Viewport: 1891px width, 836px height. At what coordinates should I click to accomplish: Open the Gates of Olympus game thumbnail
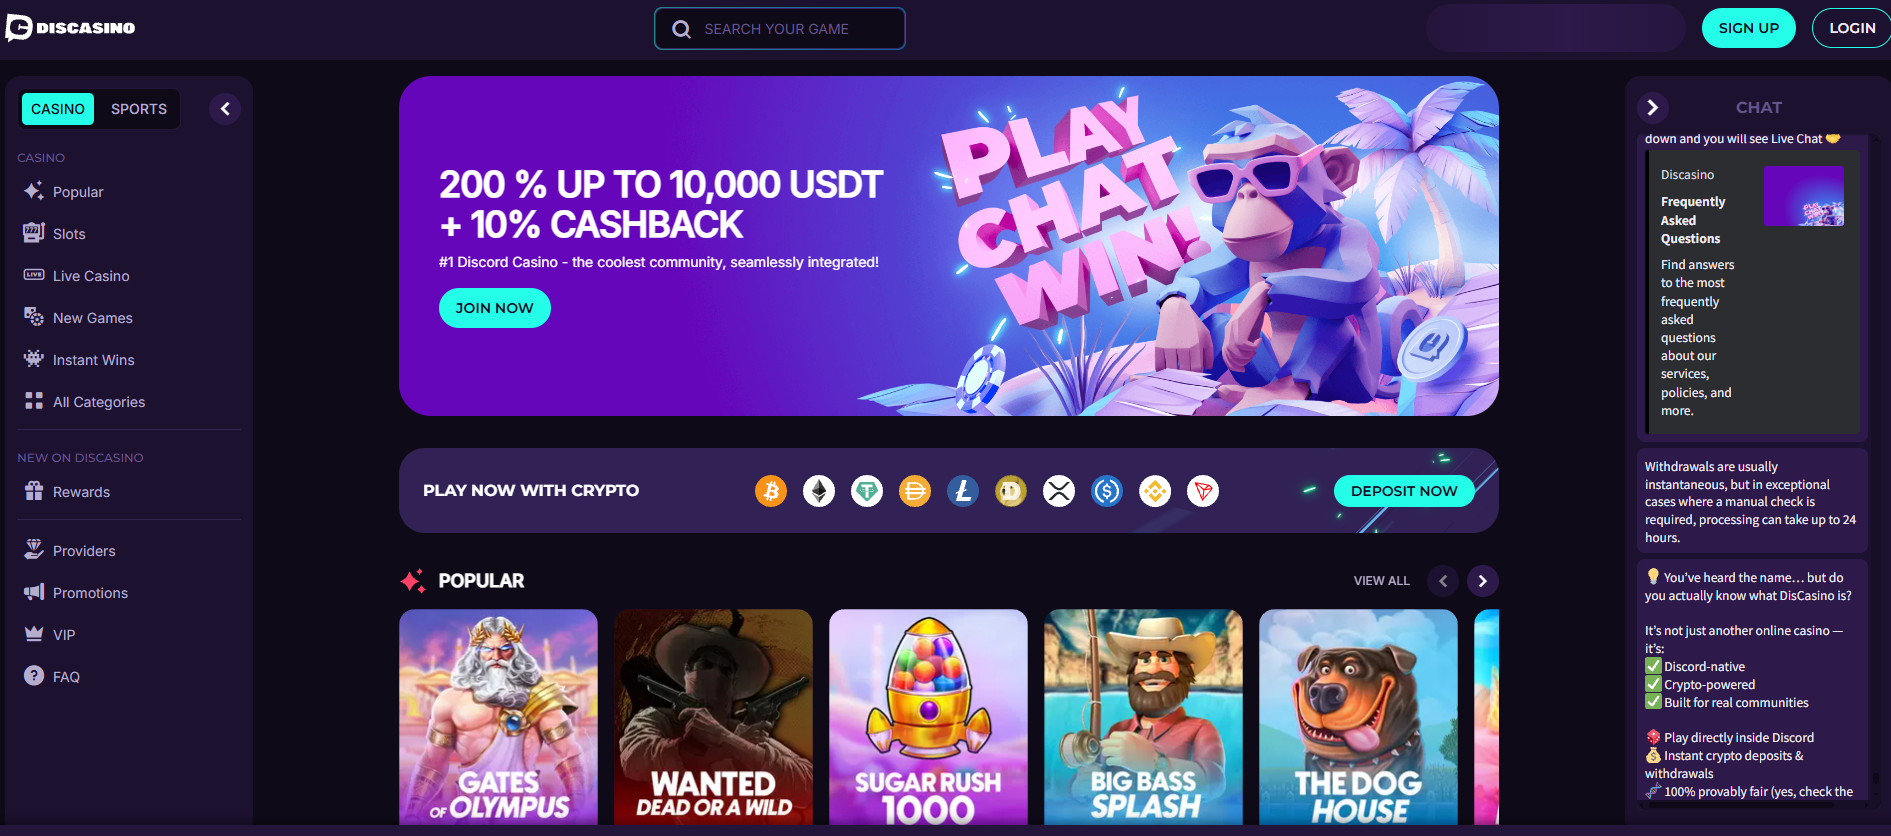(x=499, y=717)
